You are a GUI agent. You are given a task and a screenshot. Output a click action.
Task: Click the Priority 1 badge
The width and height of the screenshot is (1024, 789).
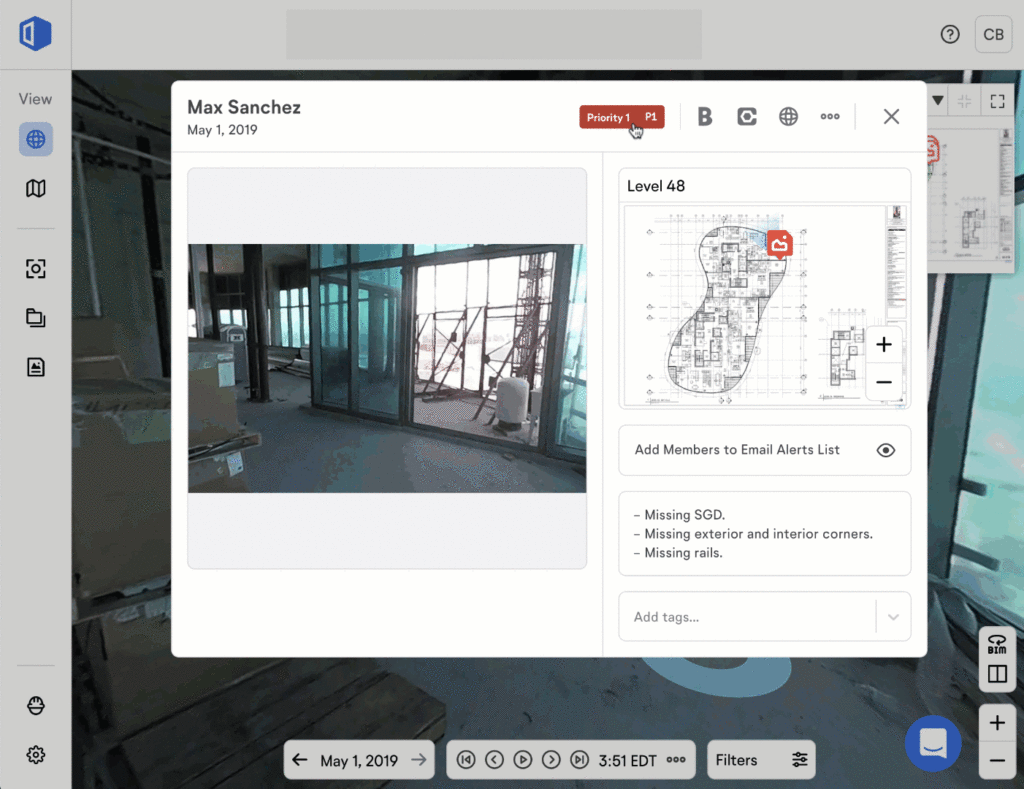click(621, 117)
